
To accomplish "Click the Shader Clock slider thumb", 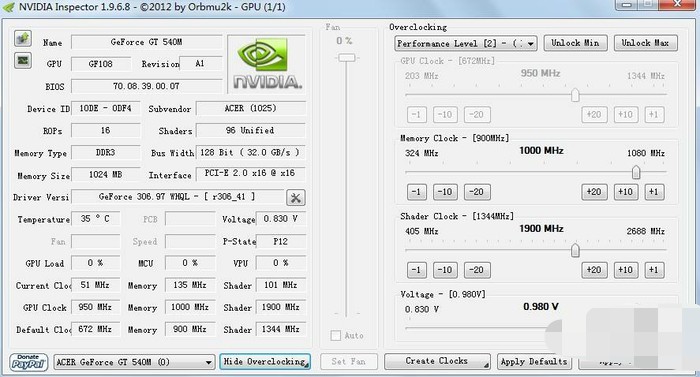I will coord(575,250).
